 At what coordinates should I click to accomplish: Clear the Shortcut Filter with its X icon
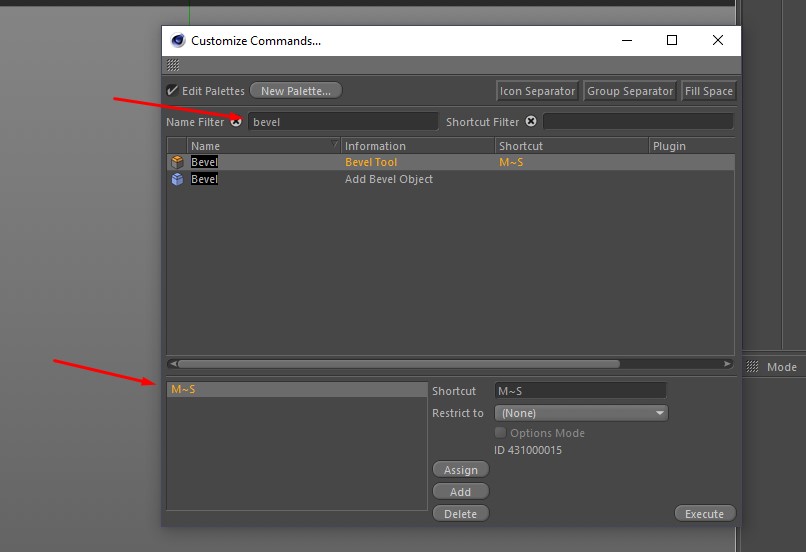pyautogui.click(x=531, y=121)
